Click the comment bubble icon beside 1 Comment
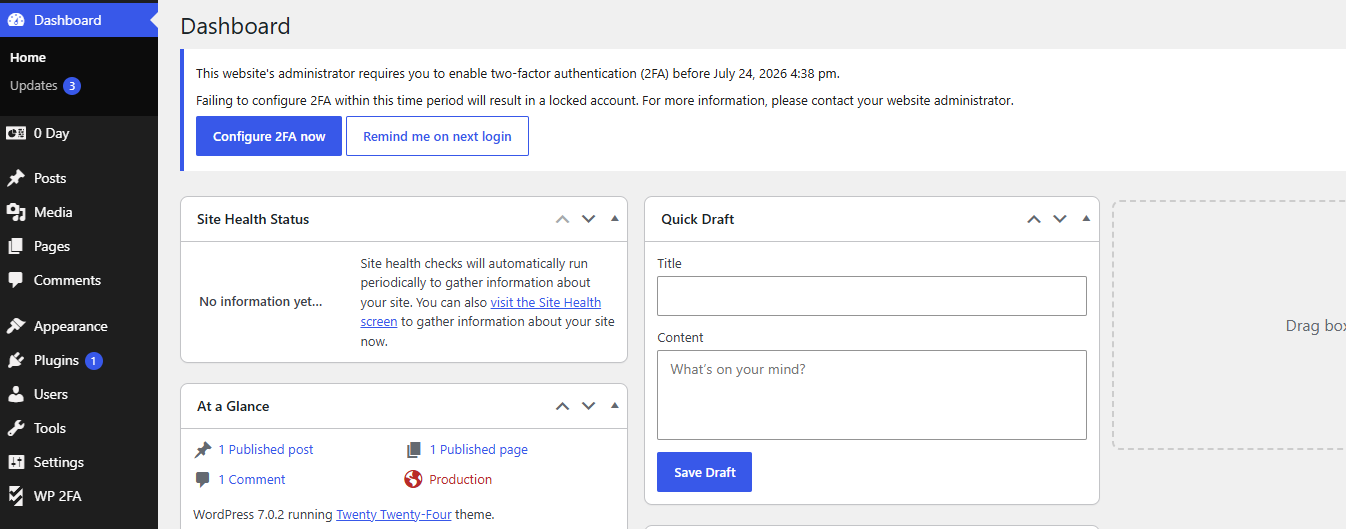Screen dimensions: 1346x529 click(203, 480)
